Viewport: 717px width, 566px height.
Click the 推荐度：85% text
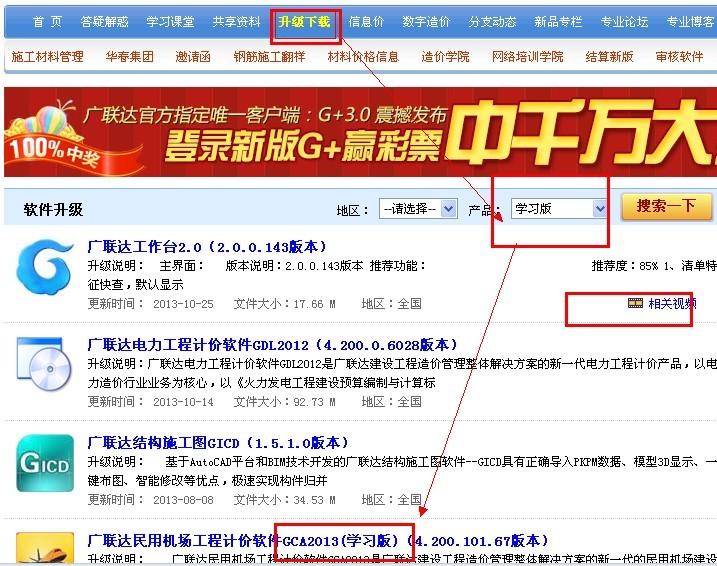(x=625, y=266)
